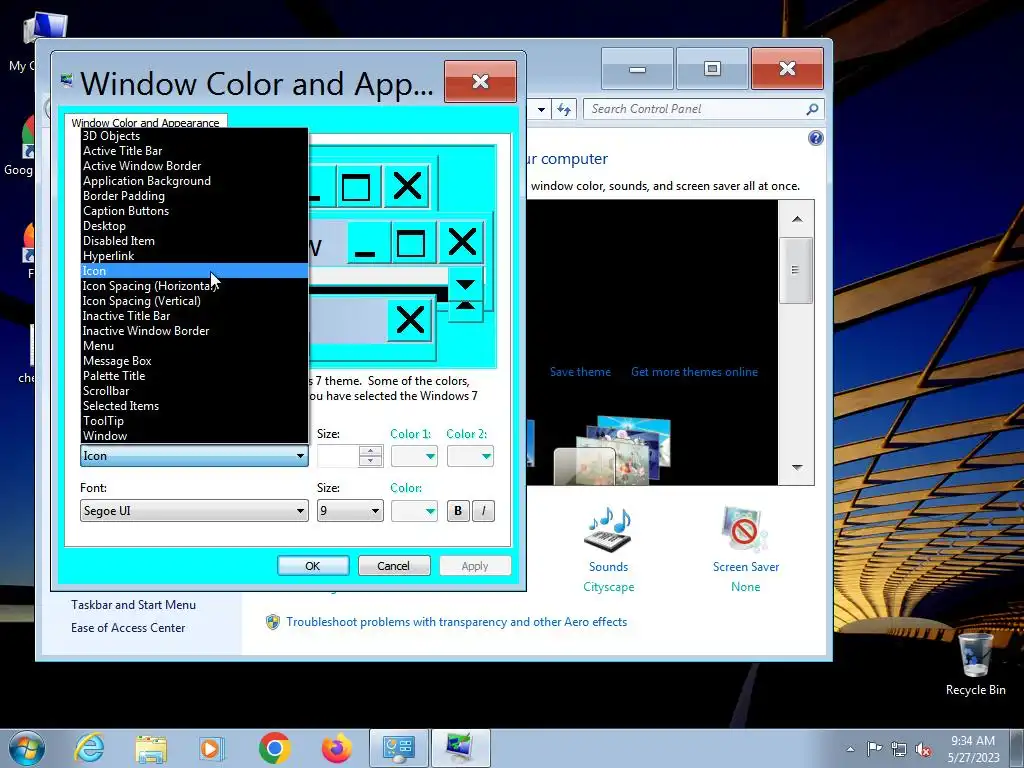Choose Disabled Item entry
The width and height of the screenshot is (1024, 768).
pyautogui.click(x=194, y=241)
